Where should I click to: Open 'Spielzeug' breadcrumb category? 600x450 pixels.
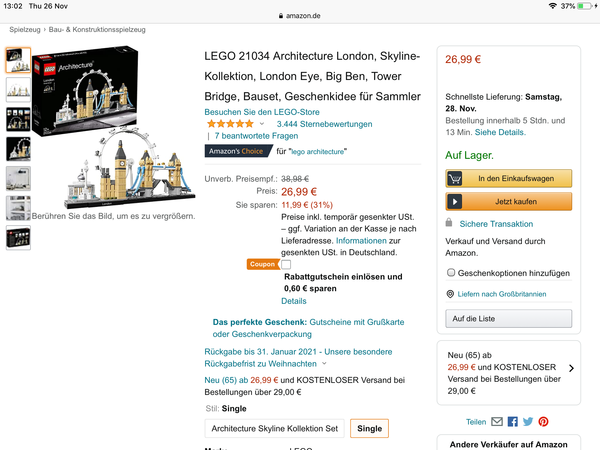[24, 30]
